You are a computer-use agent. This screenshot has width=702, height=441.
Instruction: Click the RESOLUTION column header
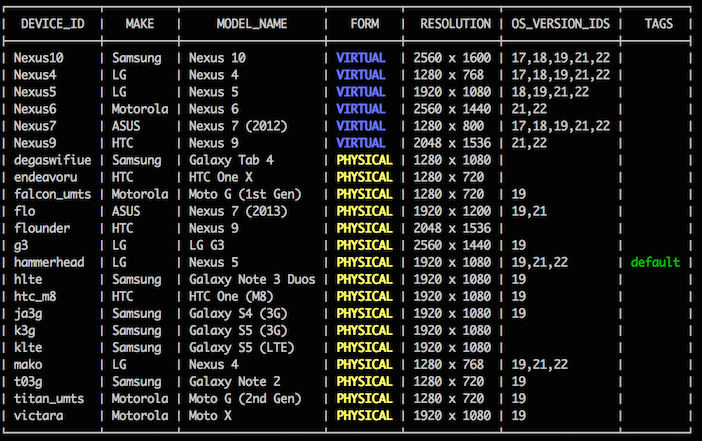coord(455,24)
